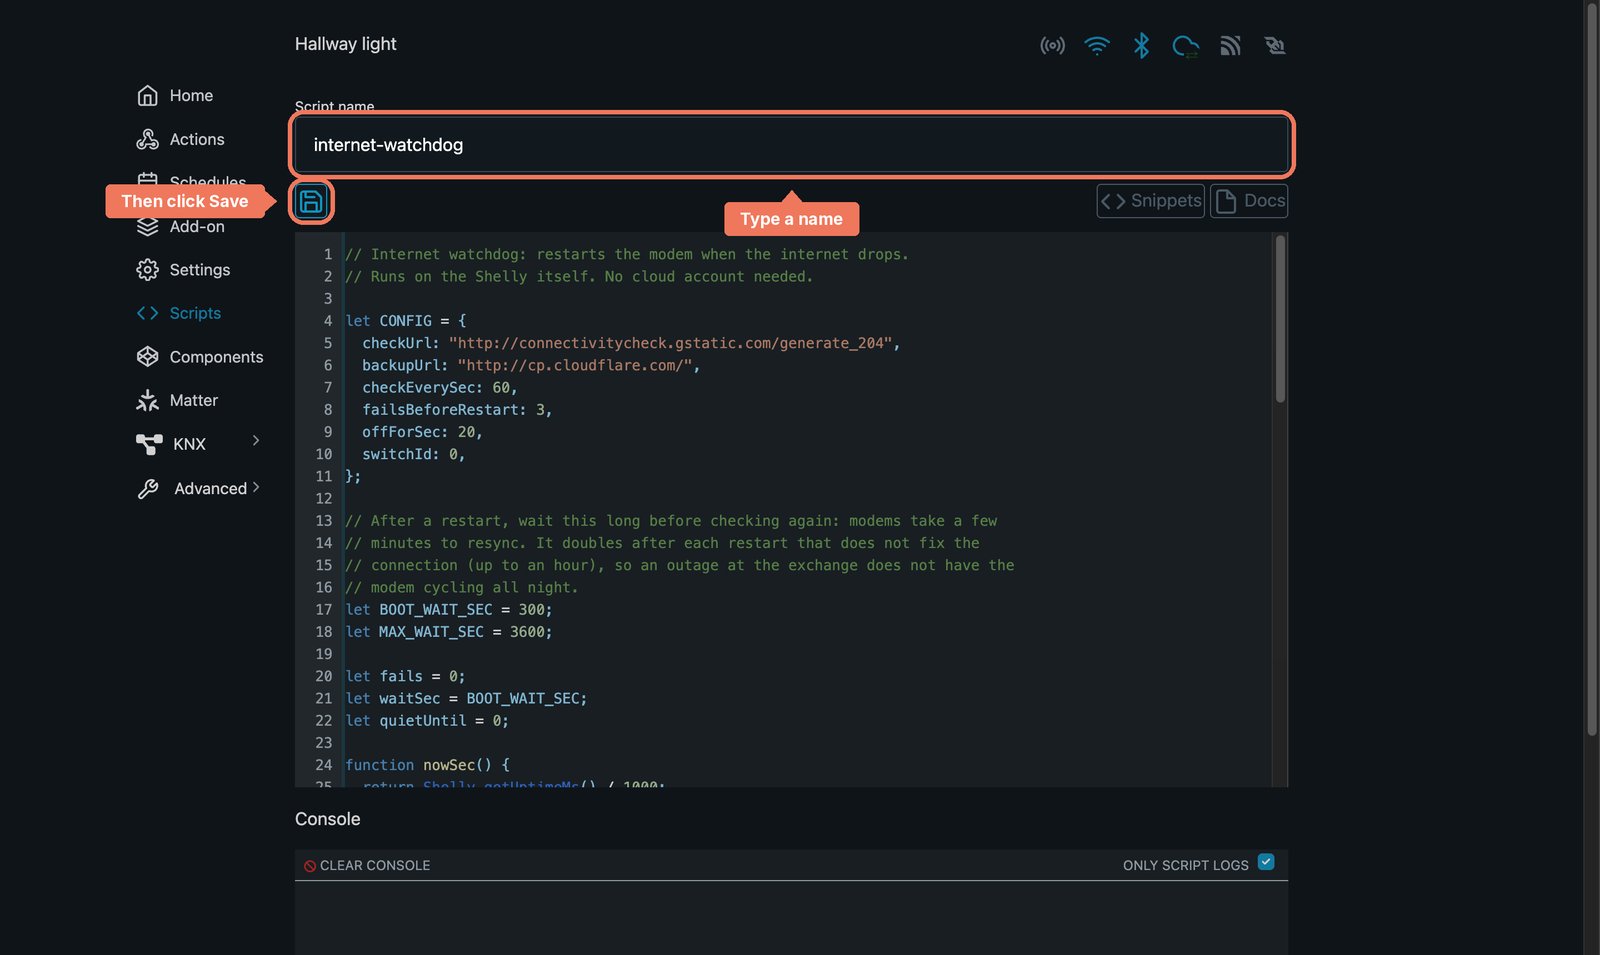Clear the console output
This screenshot has height=955, width=1600.
tap(366, 866)
